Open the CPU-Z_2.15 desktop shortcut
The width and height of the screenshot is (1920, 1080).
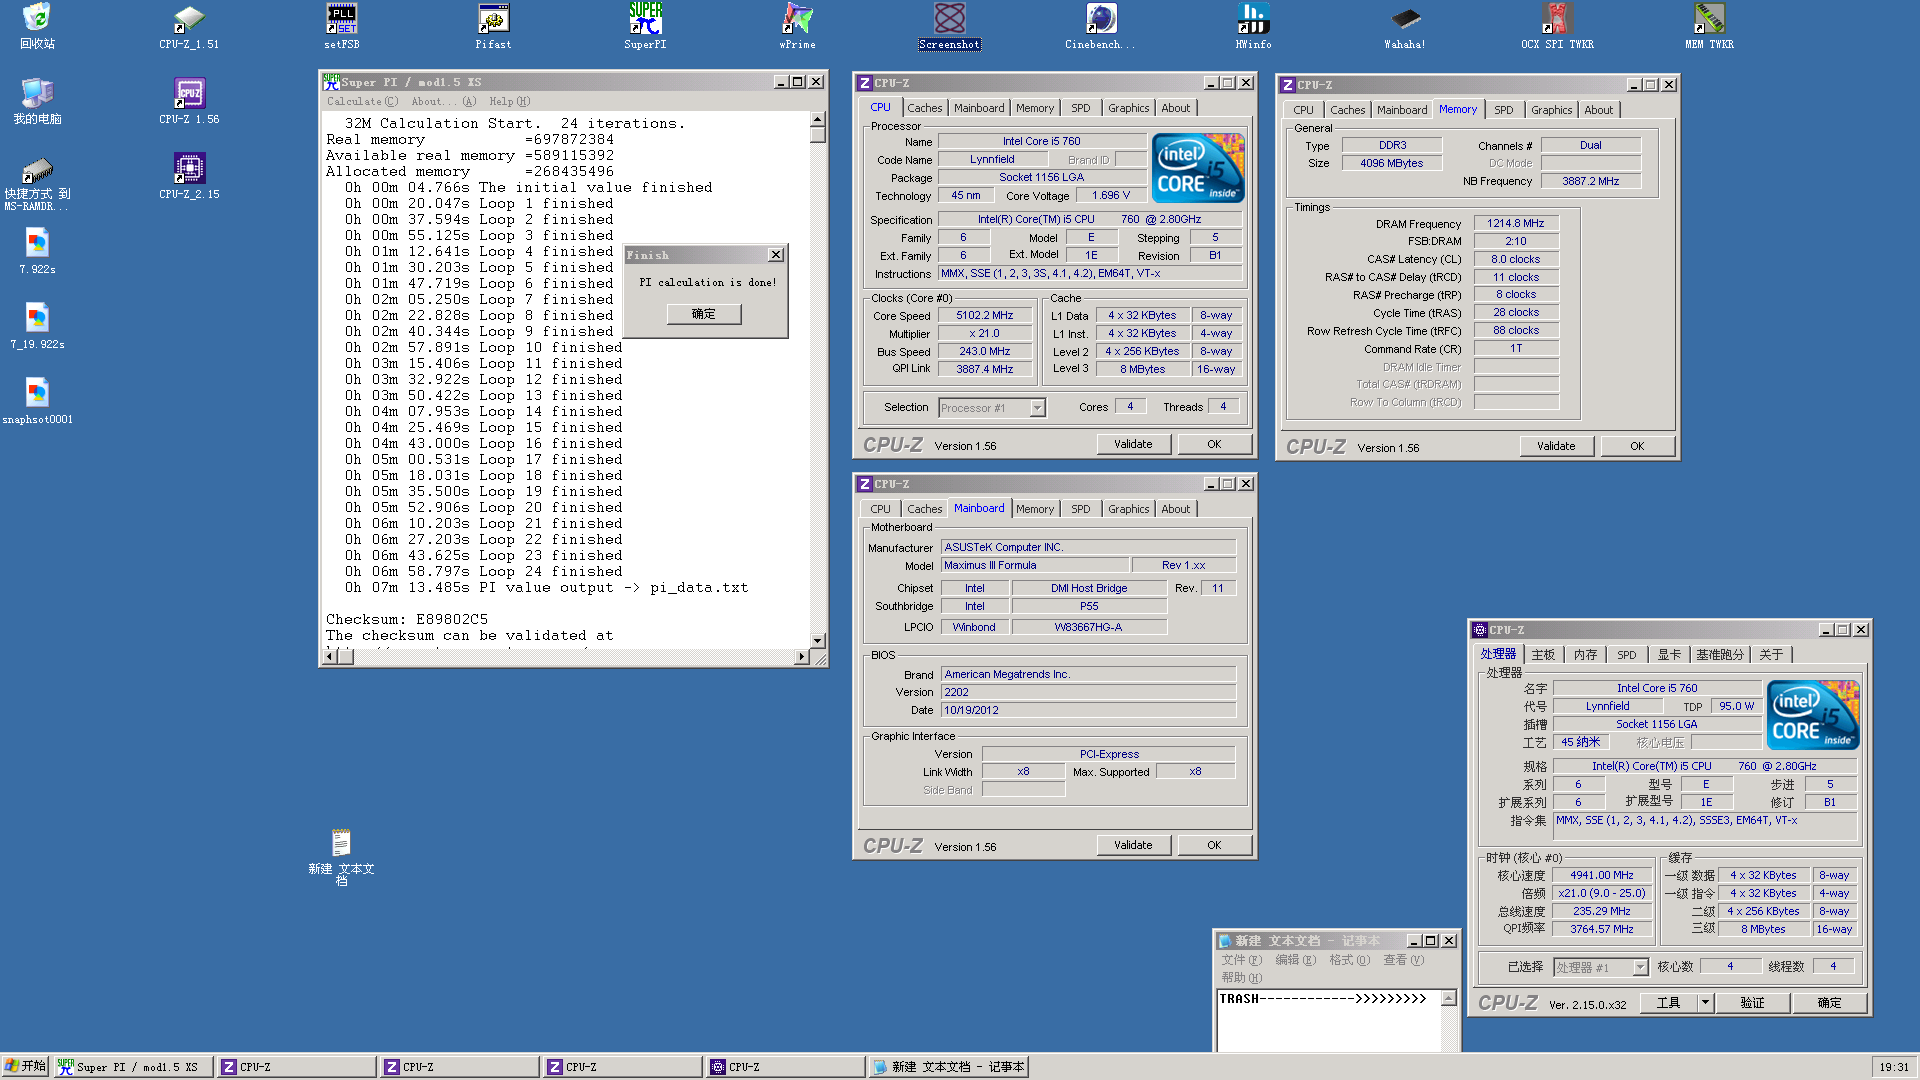pyautogui.click(x=189, y=176)
